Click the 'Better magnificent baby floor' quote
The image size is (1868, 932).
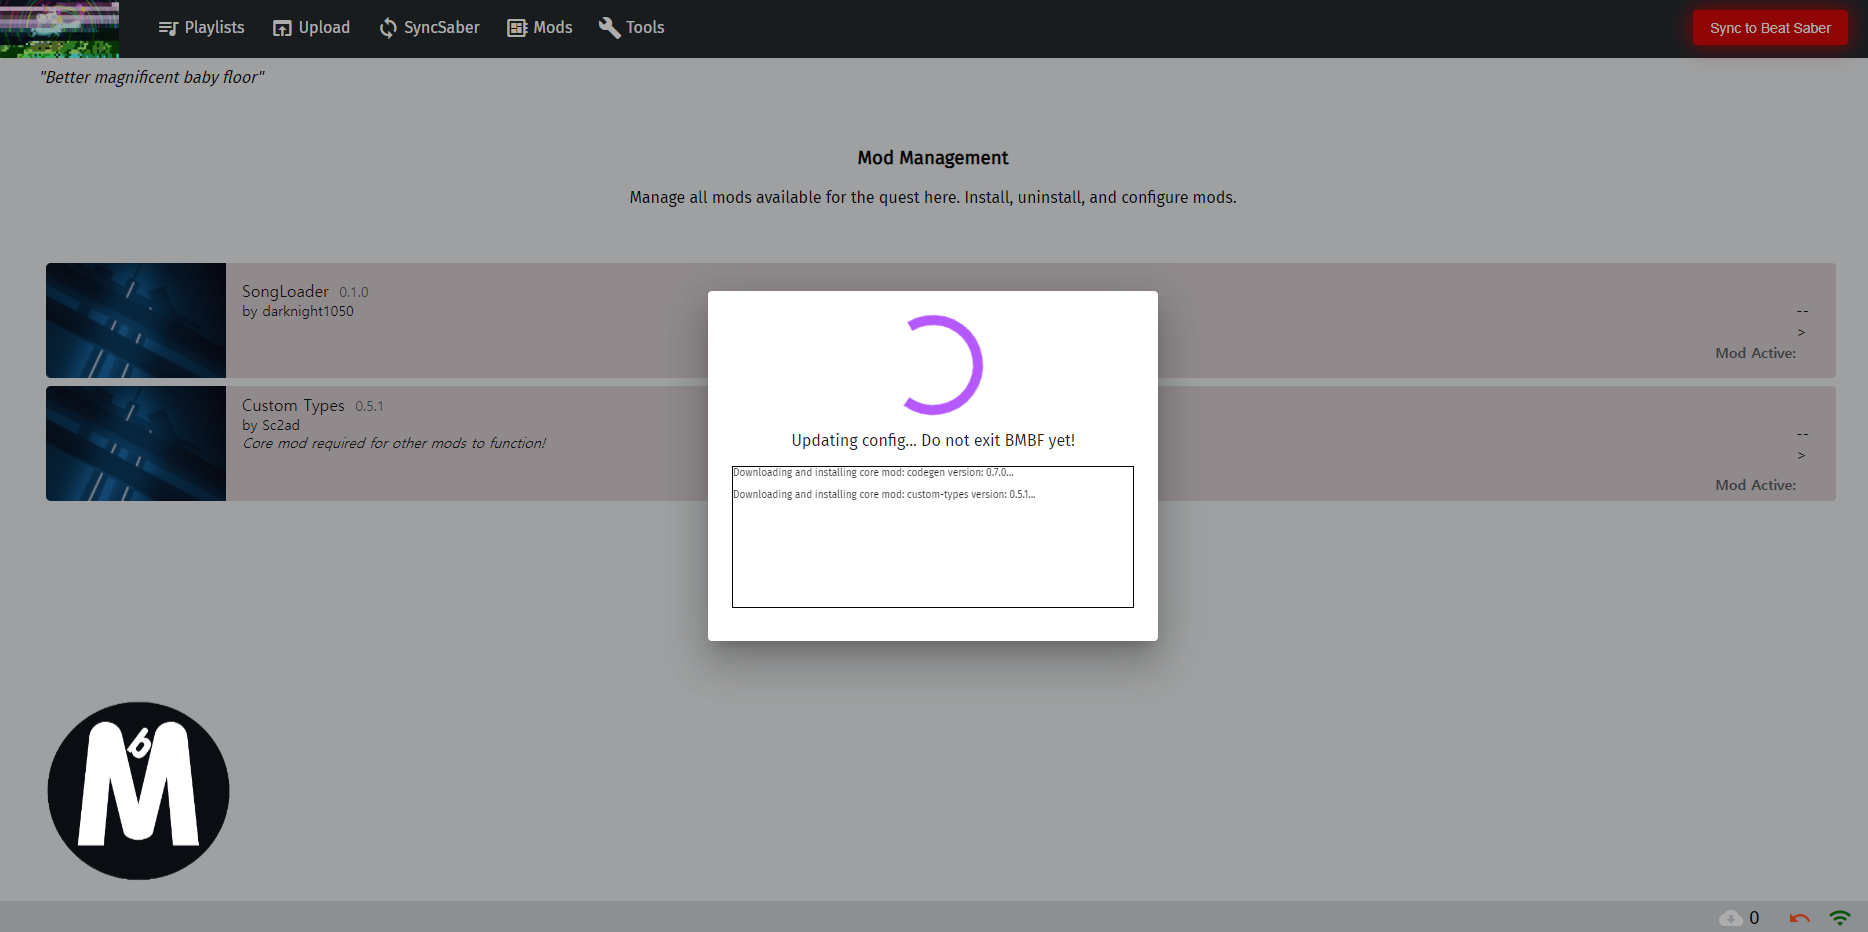point(152,77)
